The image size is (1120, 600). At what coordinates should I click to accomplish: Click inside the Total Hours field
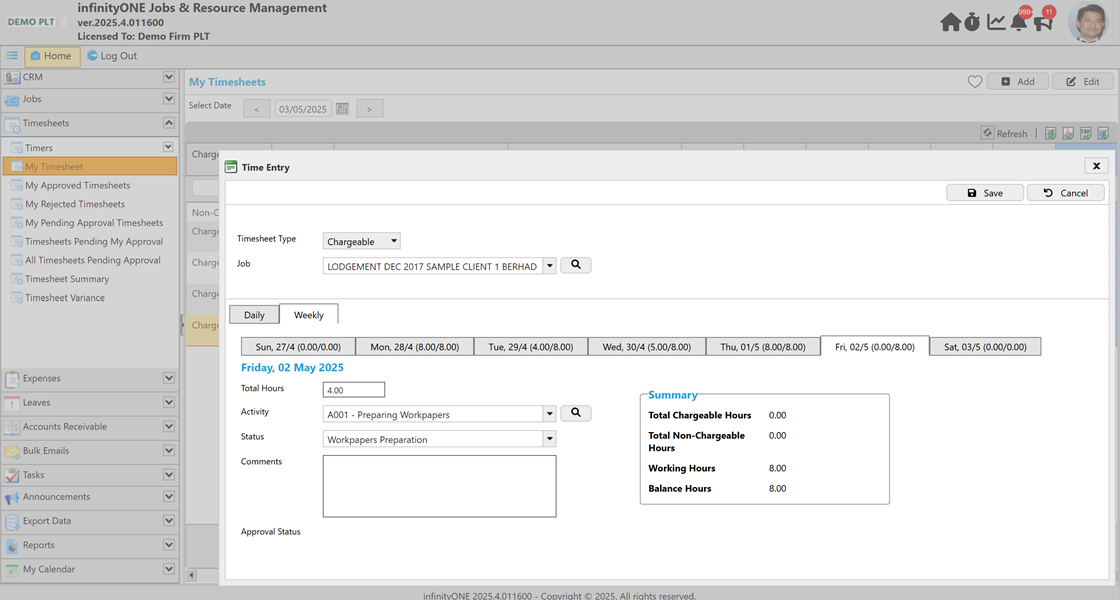pos(353,389)
